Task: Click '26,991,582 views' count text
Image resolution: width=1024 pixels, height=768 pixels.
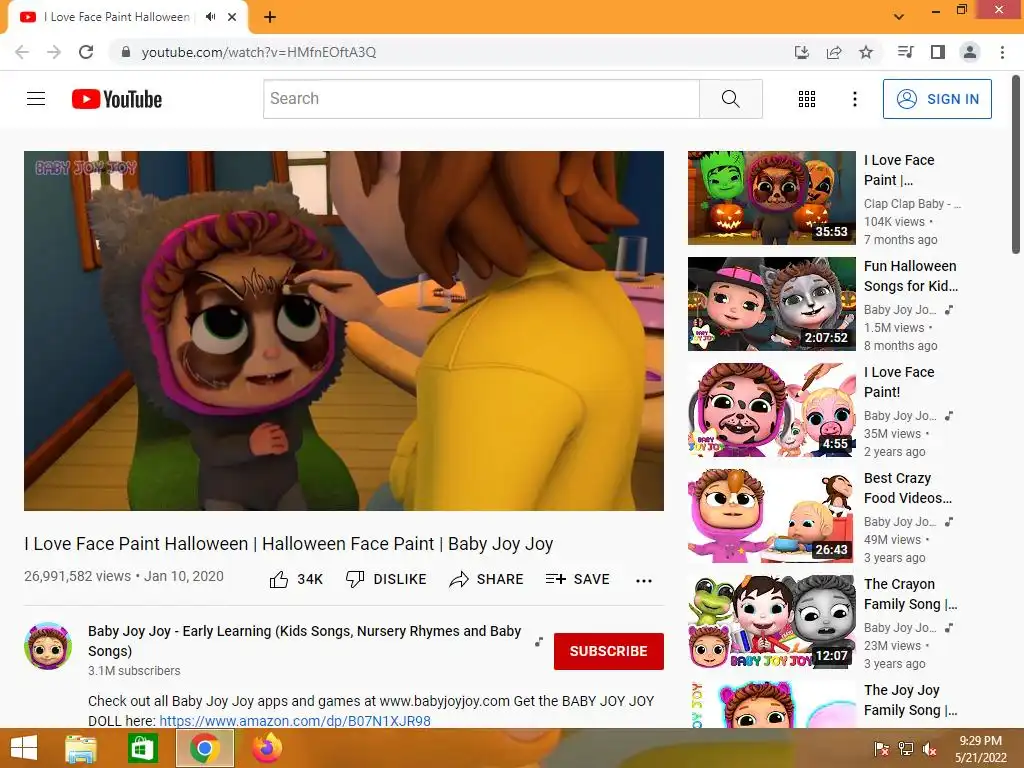Action: [78, 576]
